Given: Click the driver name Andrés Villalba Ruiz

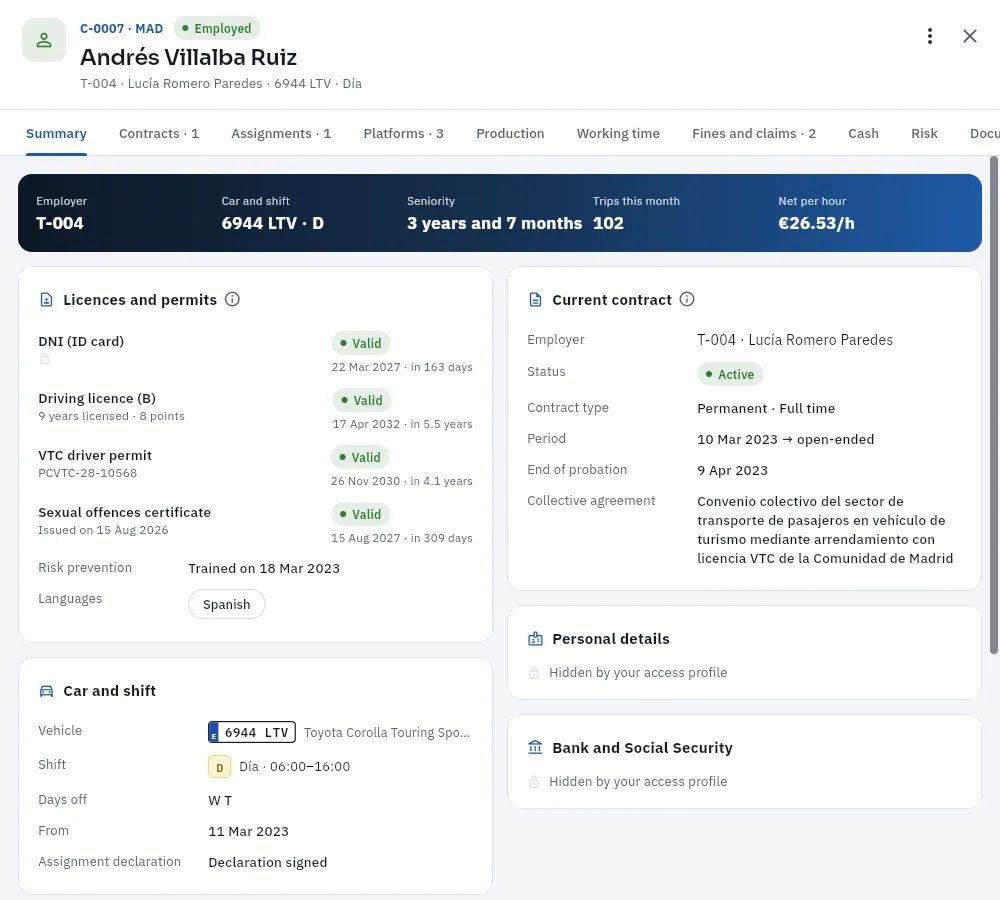Looking at the screenshot, I should [x=188, y=57].
